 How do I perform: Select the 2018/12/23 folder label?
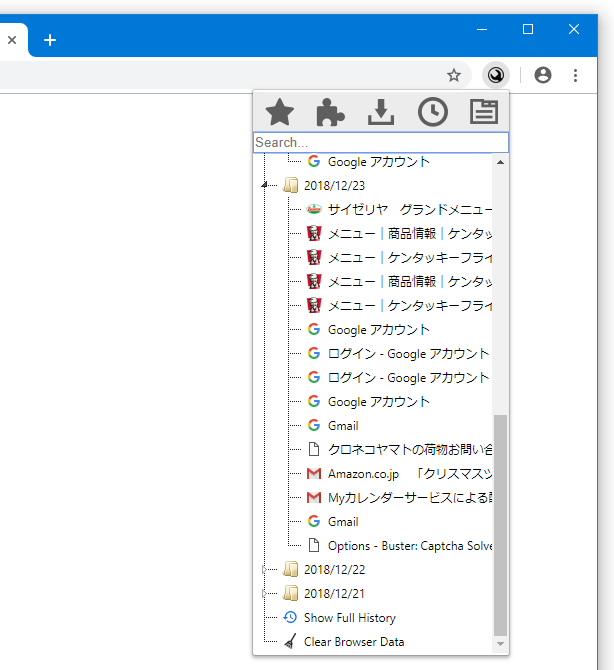334,186
